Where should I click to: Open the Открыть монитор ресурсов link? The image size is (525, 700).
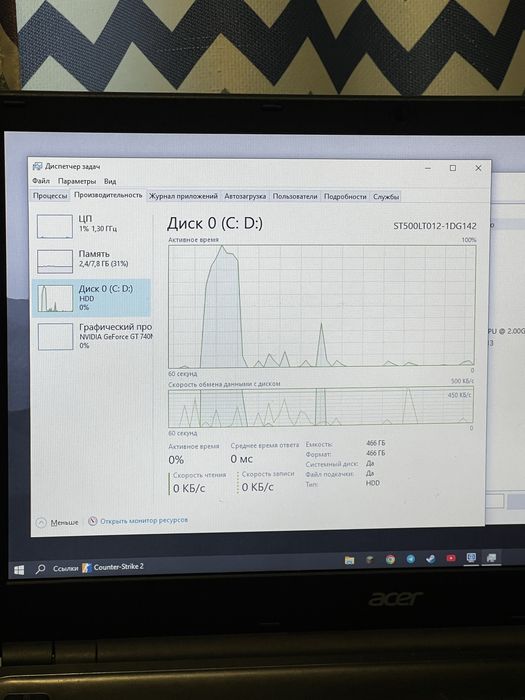144,521
